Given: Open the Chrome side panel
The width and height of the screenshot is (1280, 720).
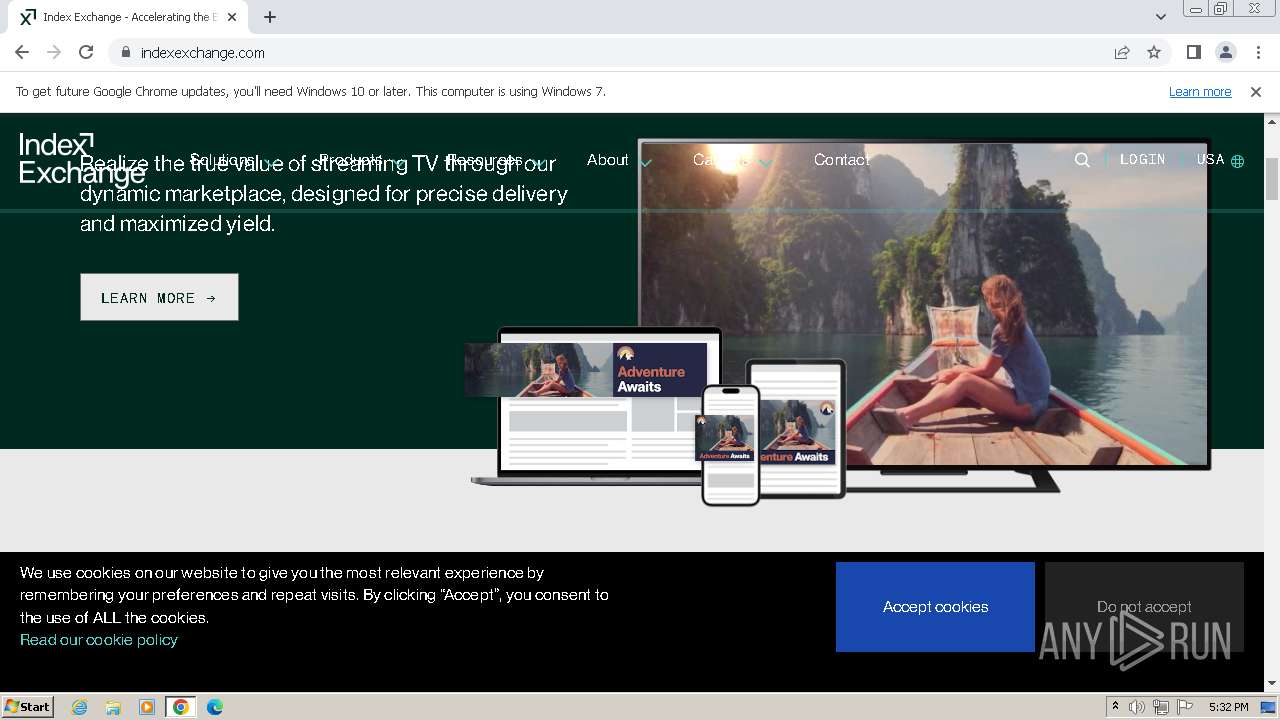Looking at the screenshot, I should pyautogui.click(x=1193, y=52).
